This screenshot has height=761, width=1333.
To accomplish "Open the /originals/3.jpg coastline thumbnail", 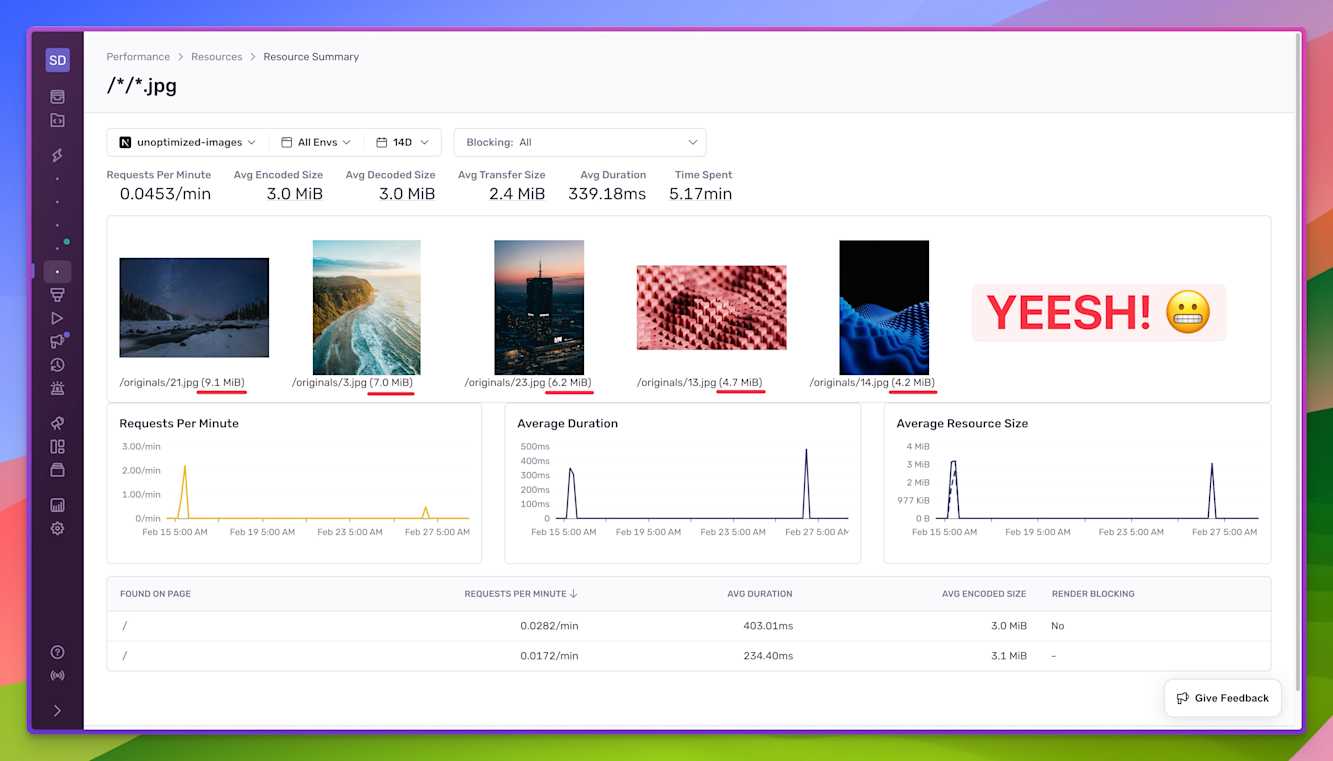I will point(366,307).
